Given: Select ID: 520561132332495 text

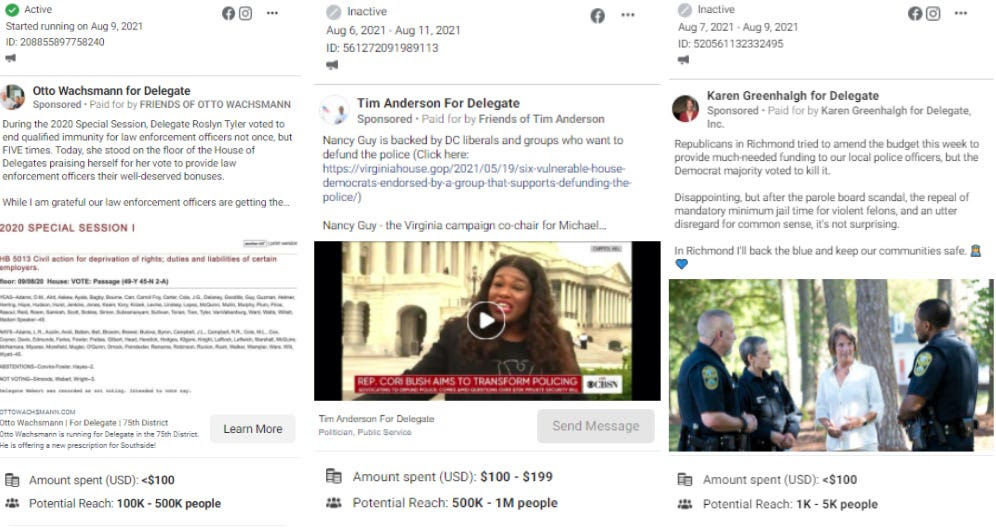Looking at the screenshot, I should pyautogui.click(x=730, y=44).
